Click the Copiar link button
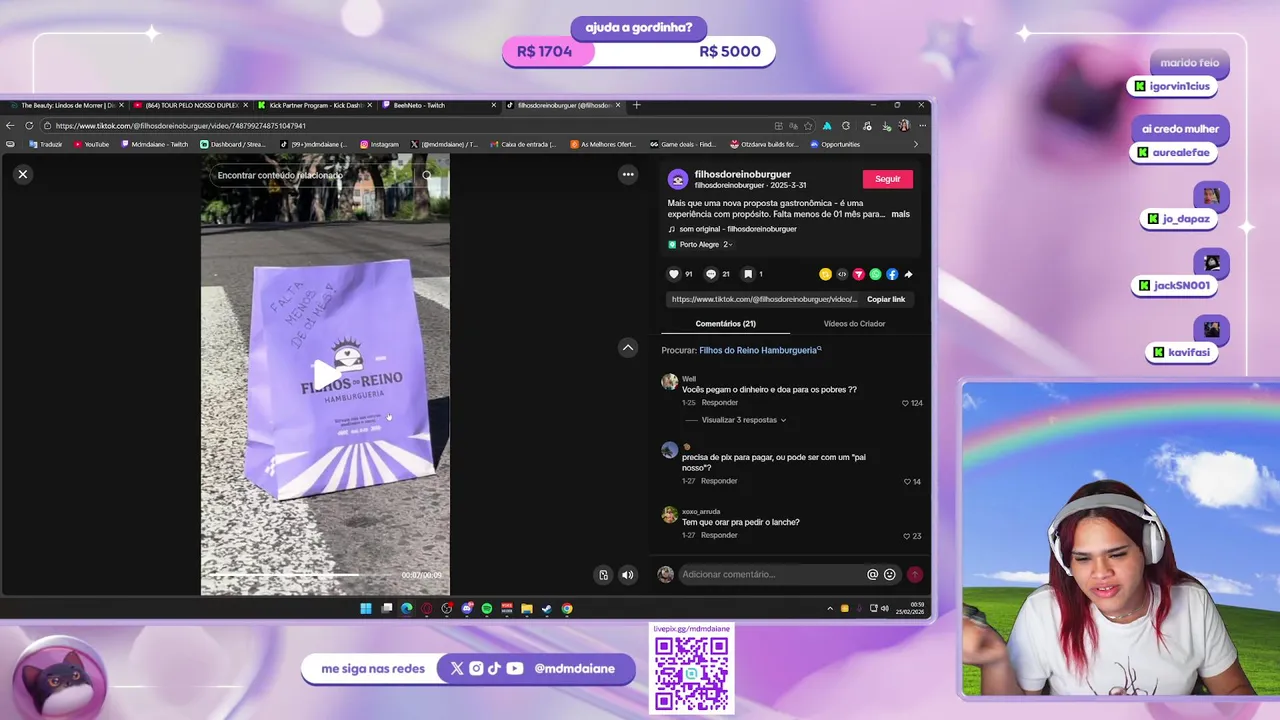The width and height of the screenshot is (1280, 720). 886,299
